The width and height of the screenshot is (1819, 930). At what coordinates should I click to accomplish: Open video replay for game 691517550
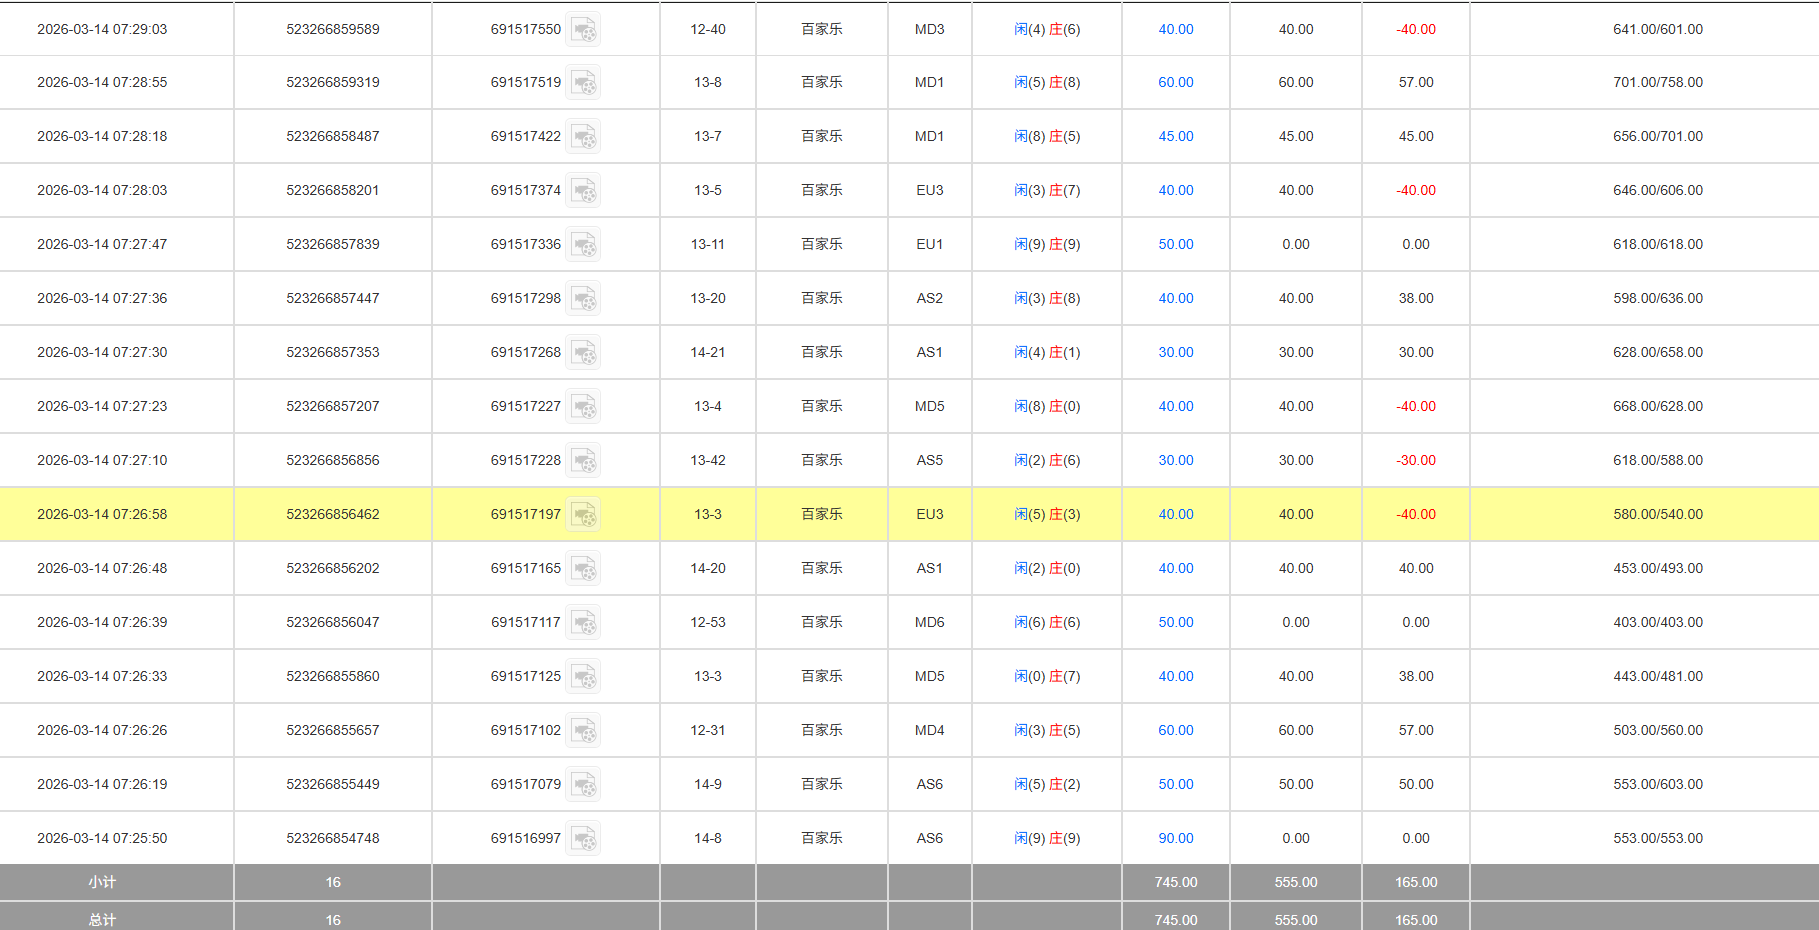(x=584, y=29)
